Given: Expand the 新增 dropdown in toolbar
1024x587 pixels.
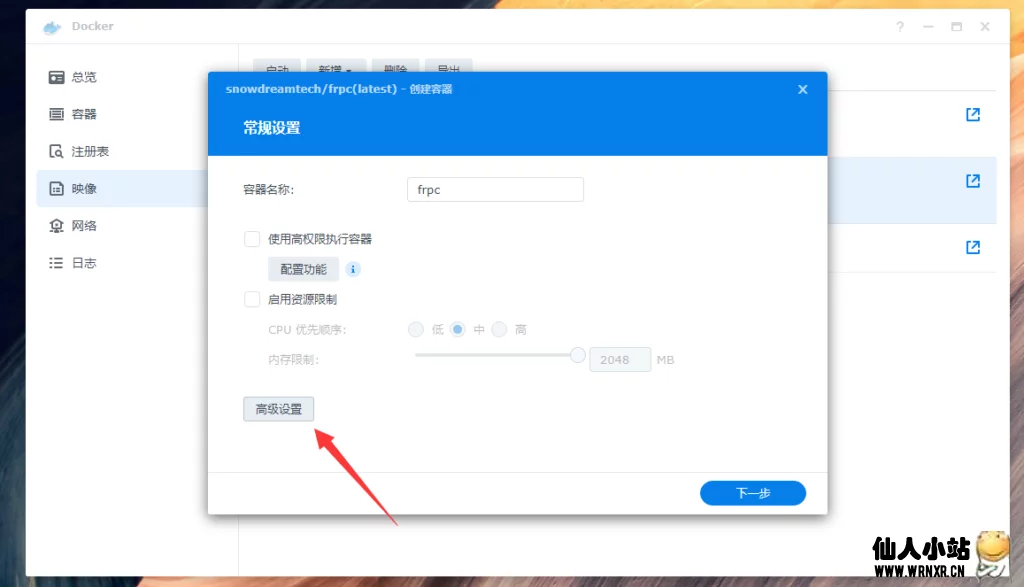Looking at the screenshot, I should [x=335, y=70].
